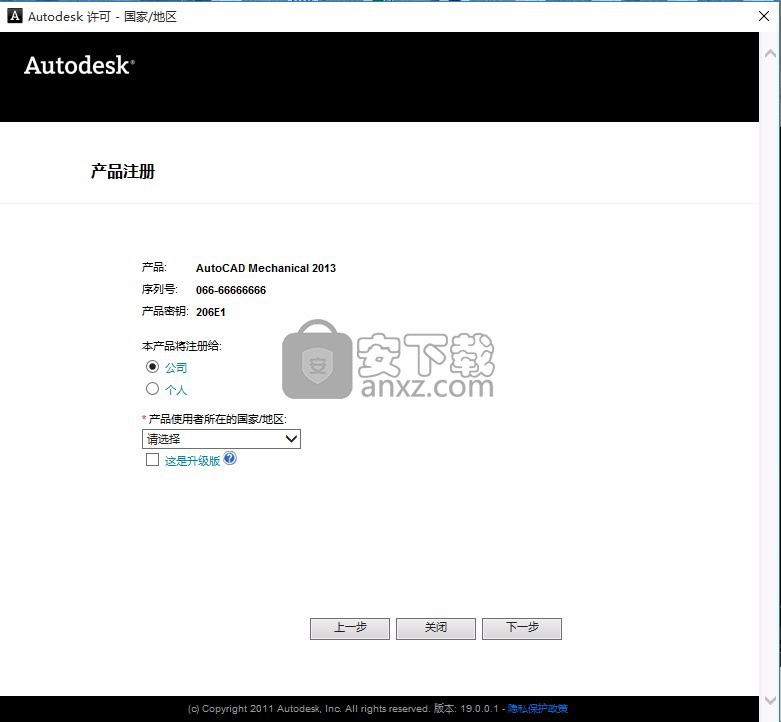Viewport: 781px width, 722px height.
Task: Click the 个人 label text
Action: (176, 389)
